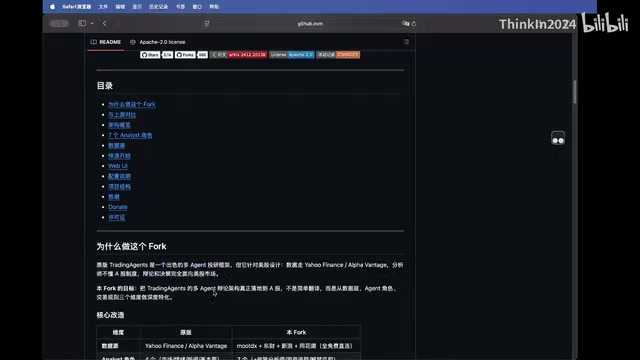Screen dimensions: 640x360
Task: Click the 维度 table header
Action: [x=118, y=332]
